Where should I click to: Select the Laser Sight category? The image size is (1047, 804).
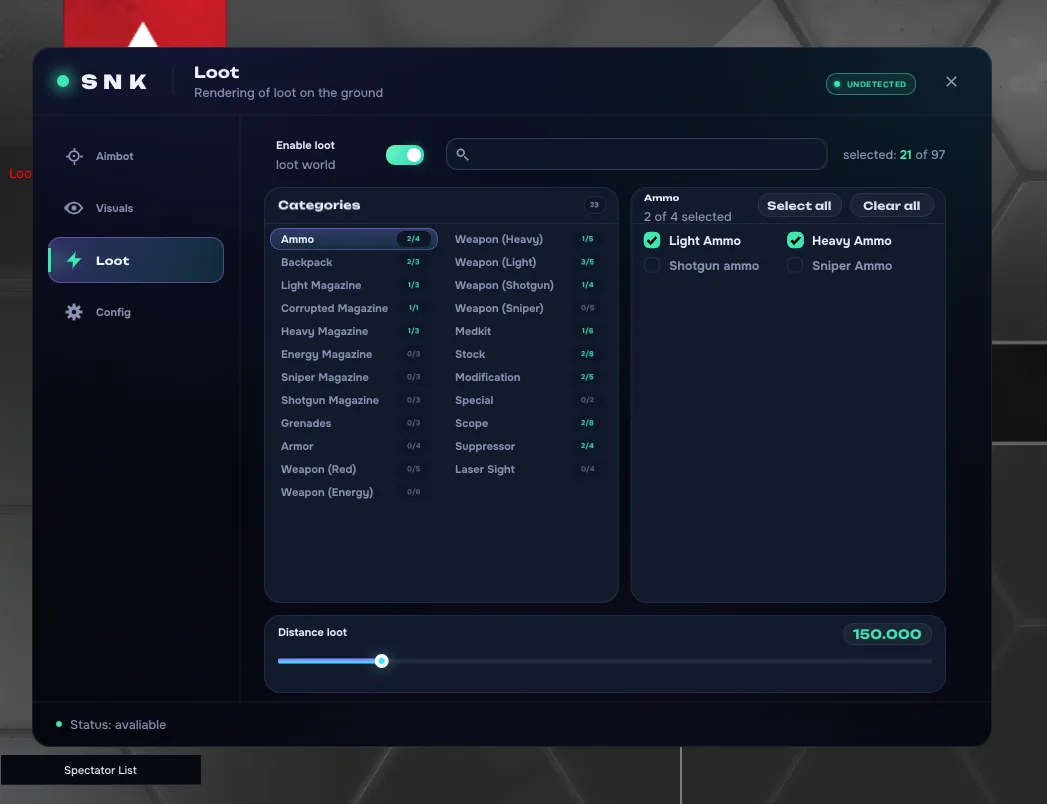(528, 469)
